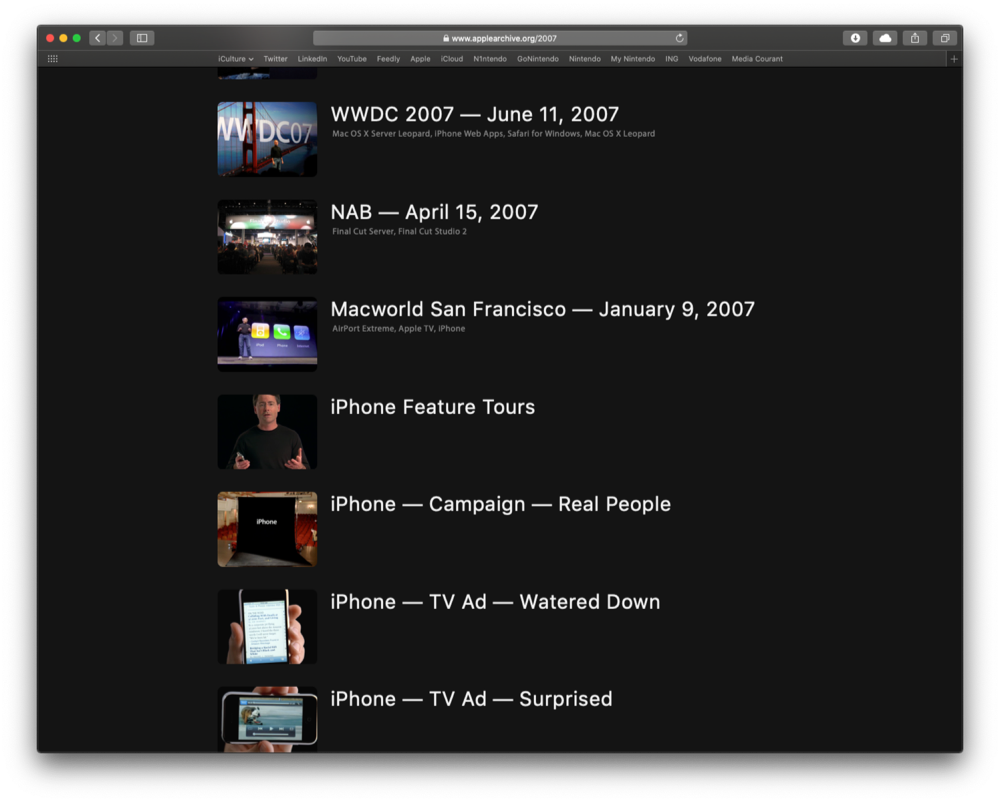Image resolution: width=1000 pixels, height=801 pixels.
Task: Open the GoNintendo bookmark
Action: tap(538, 59)
